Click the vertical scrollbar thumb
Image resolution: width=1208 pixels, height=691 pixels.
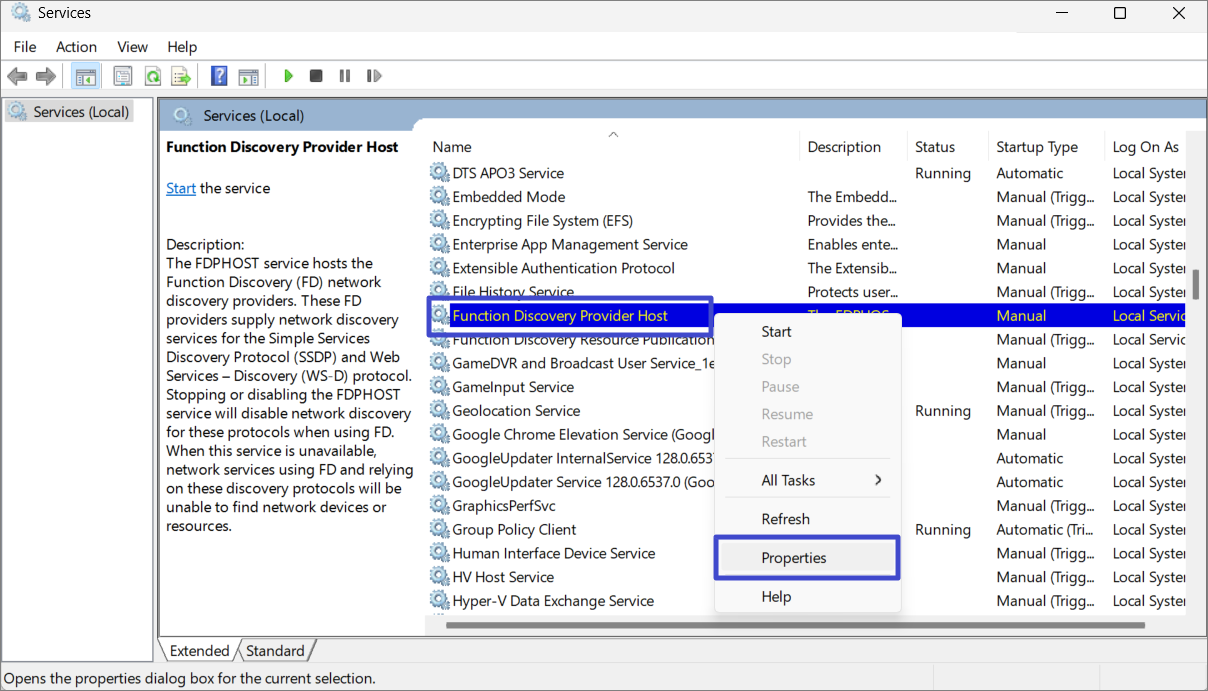(x=1195, y=283)
